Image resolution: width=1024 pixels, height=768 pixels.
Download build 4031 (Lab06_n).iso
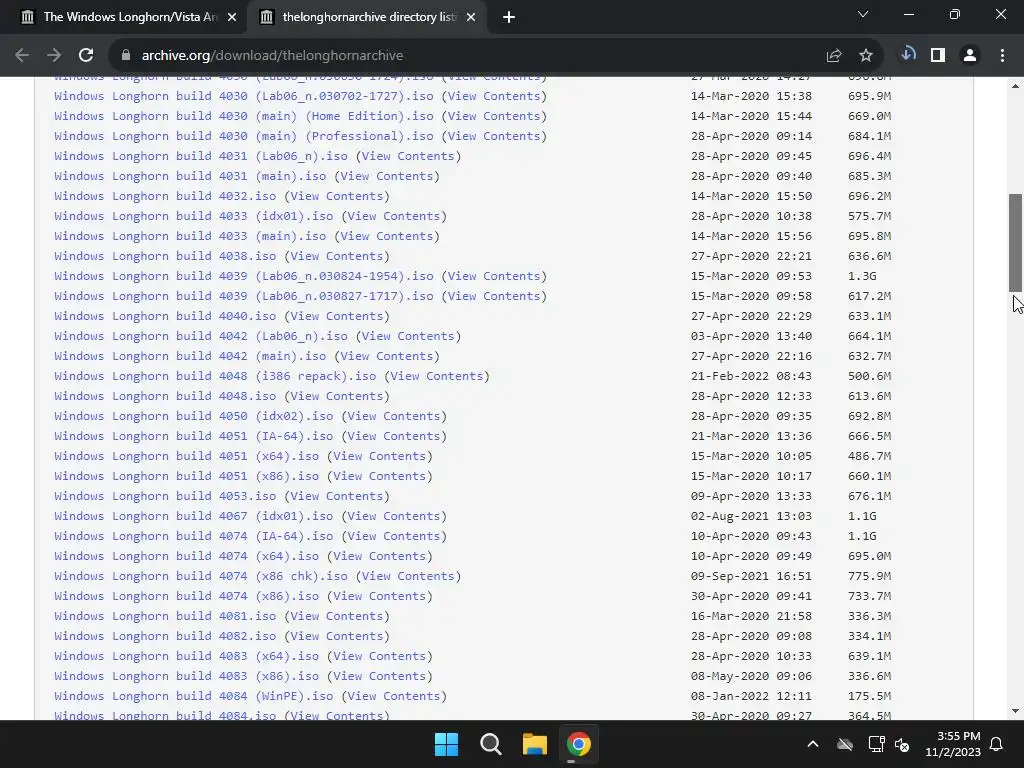(x=200, y=156)
